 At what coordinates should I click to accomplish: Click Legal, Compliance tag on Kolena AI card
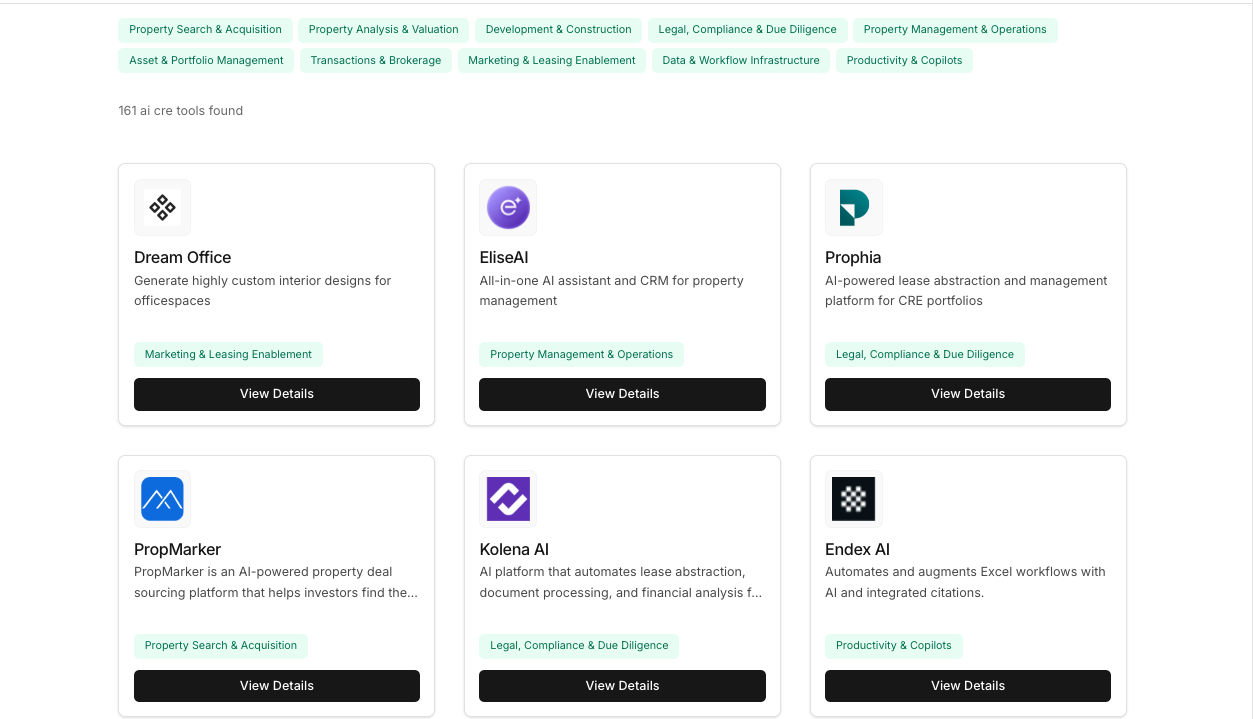pyautogui.click(x=579, y=646)
